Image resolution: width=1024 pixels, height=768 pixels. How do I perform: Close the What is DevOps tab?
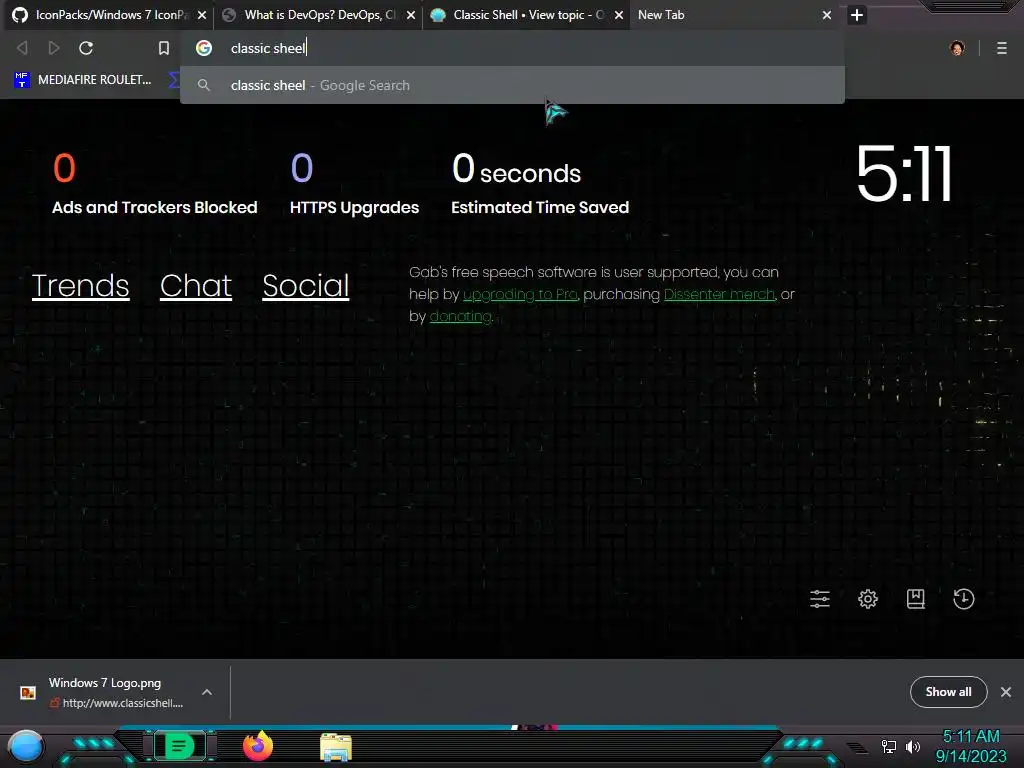pos(411,14)
